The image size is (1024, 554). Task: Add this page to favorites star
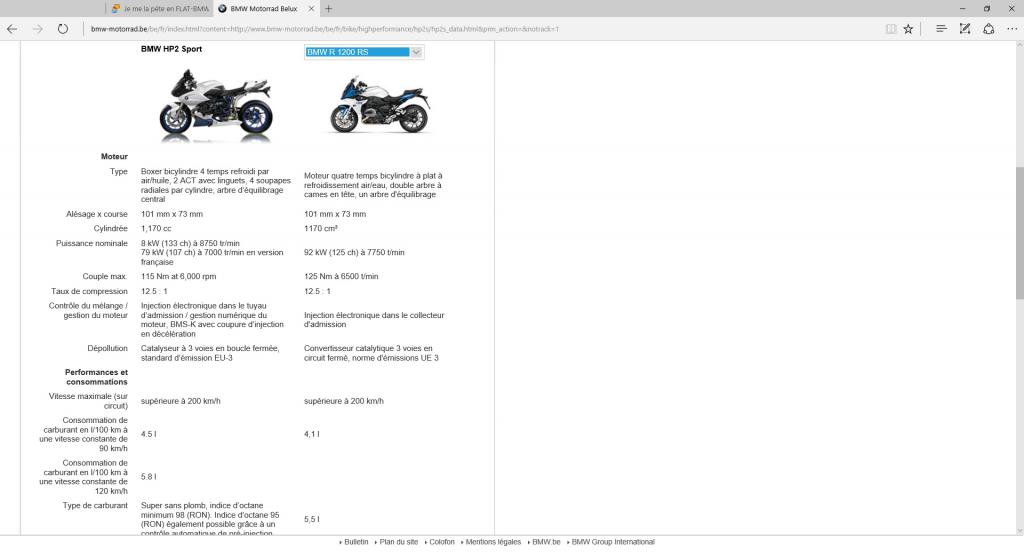coord(908,29)
